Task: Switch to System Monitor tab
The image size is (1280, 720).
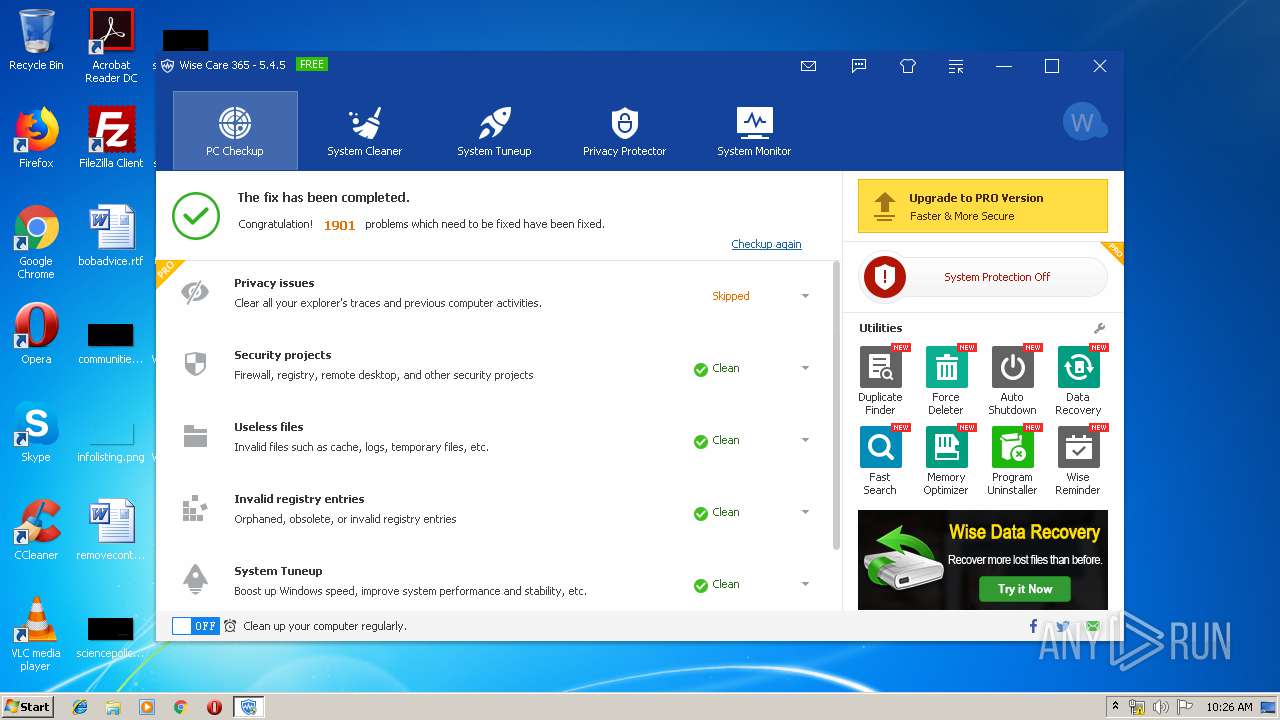Action: coord(754,130)
